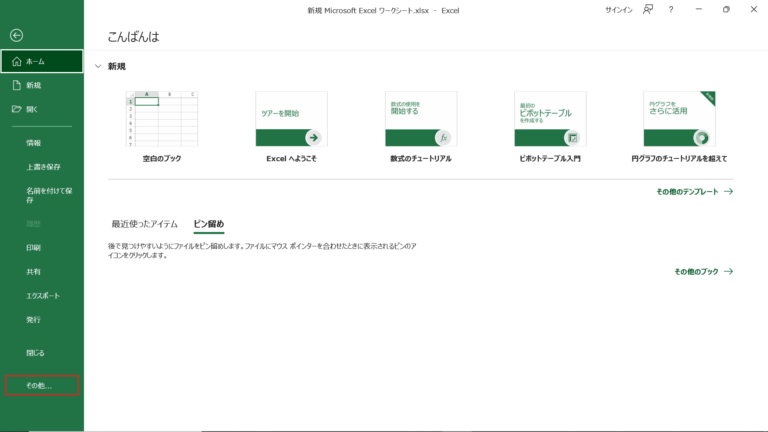Open the その他のテンプレート link
Image resolution: width=768 pixels, height=432 pixels.
click(694, 191)
